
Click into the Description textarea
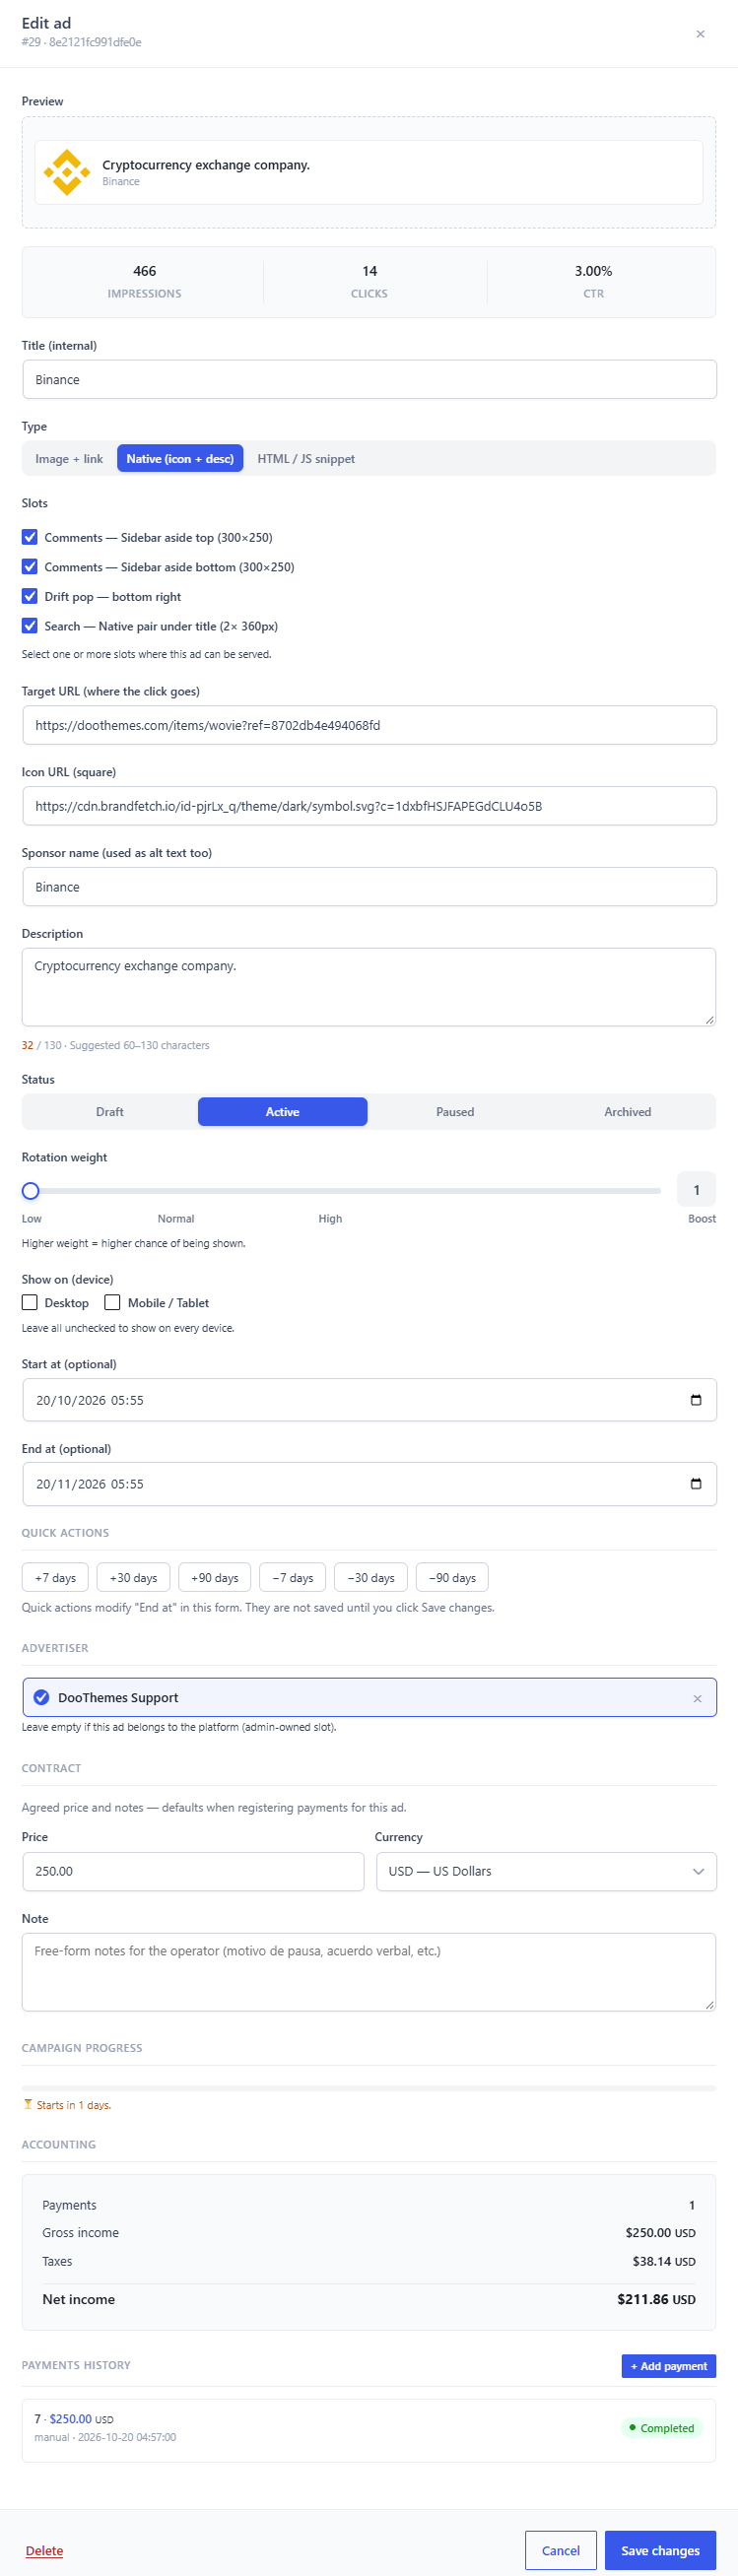pos(369,986)
